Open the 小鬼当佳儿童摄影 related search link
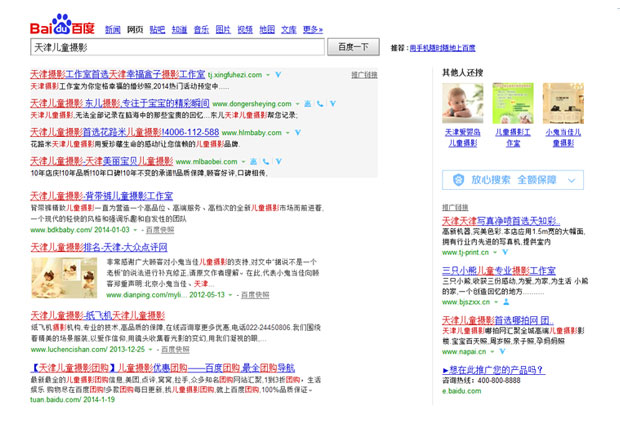This screenshot has height=436, width=620. pyautogui.click(x=563, y=138)
